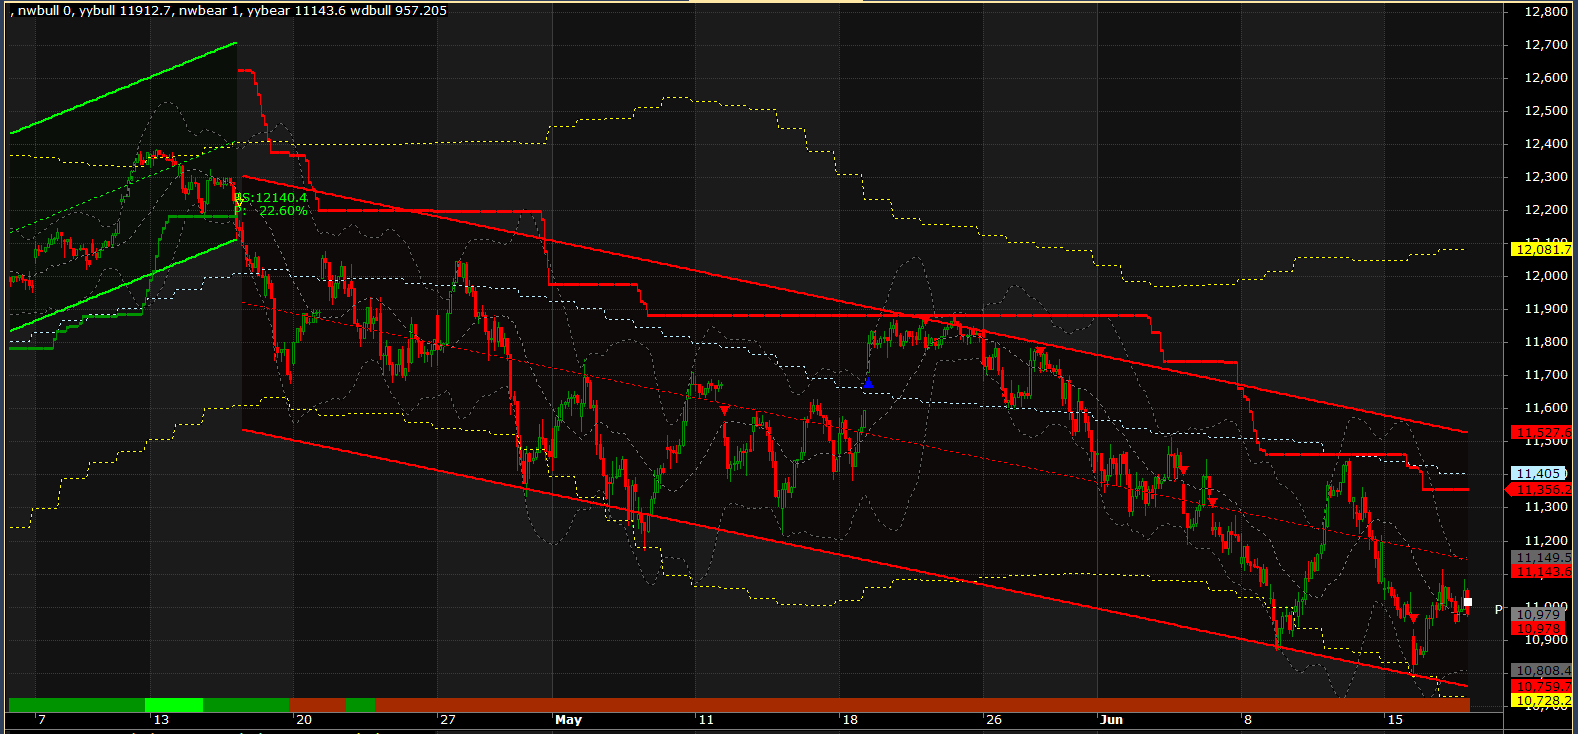The image size is (1578, 734).
Task: Click the 12,300 price axis label
Action: coord(1546,177)
